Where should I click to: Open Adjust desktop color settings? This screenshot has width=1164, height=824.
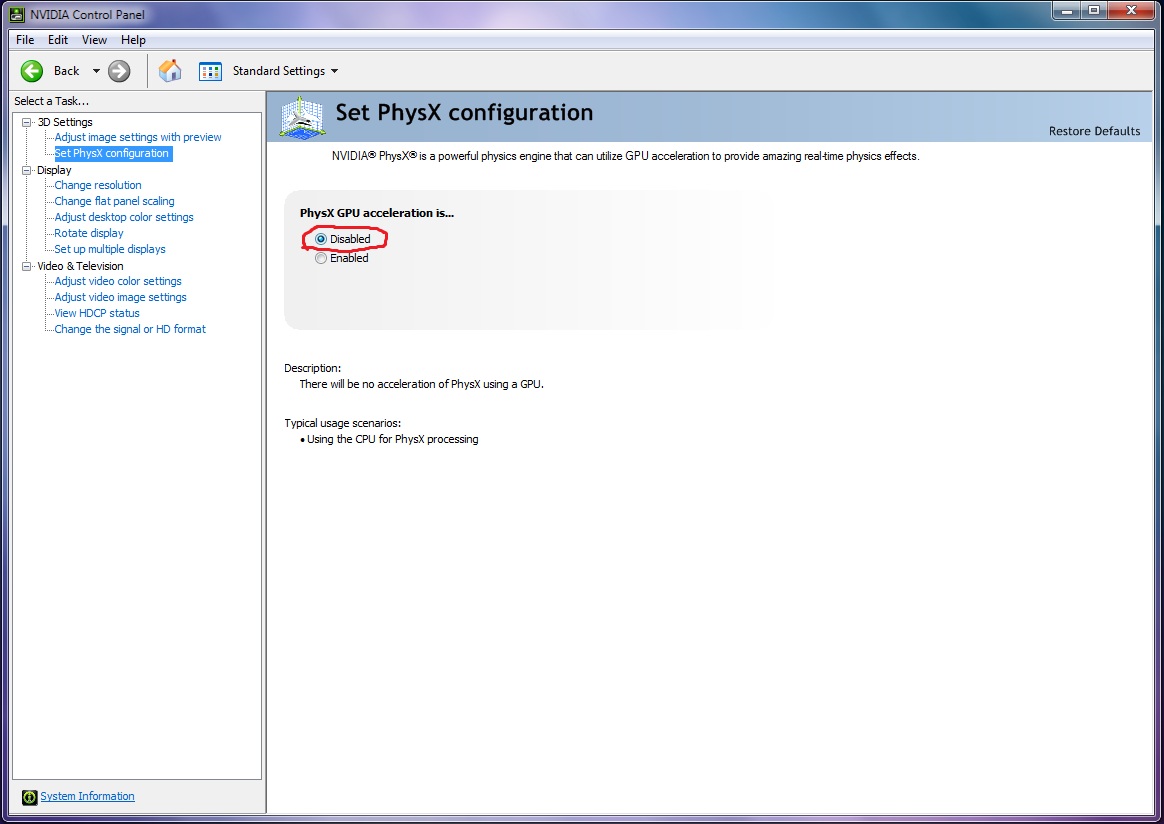(x=124, y=218)
